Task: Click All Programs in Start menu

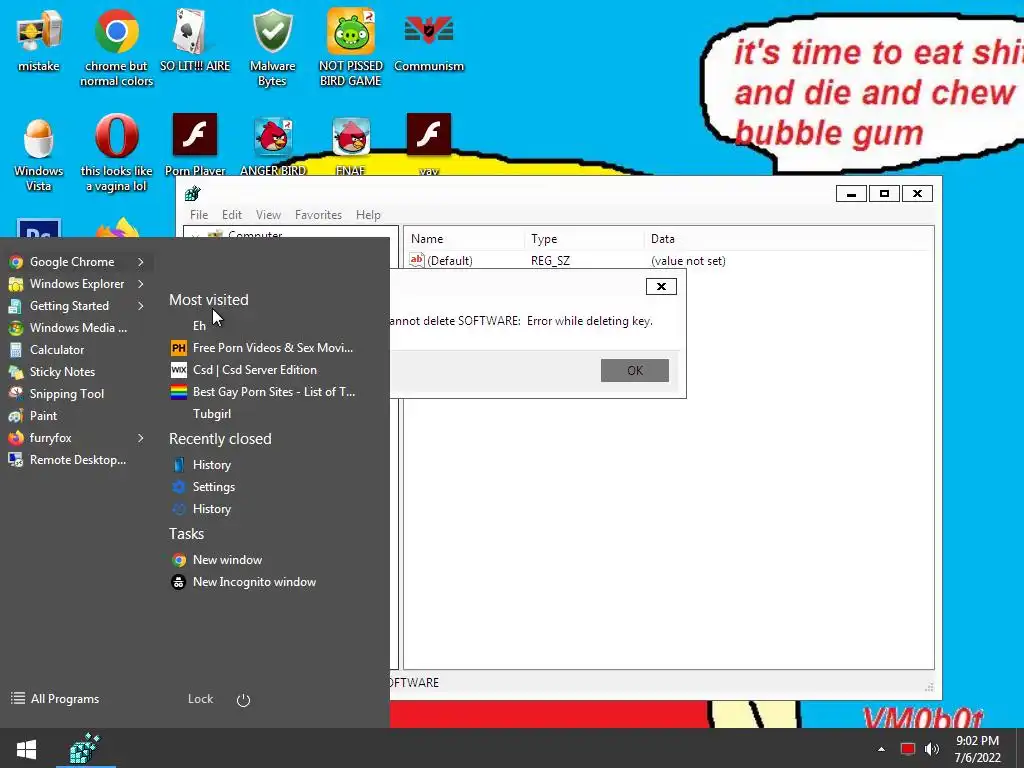Action: tap(56, 699)
